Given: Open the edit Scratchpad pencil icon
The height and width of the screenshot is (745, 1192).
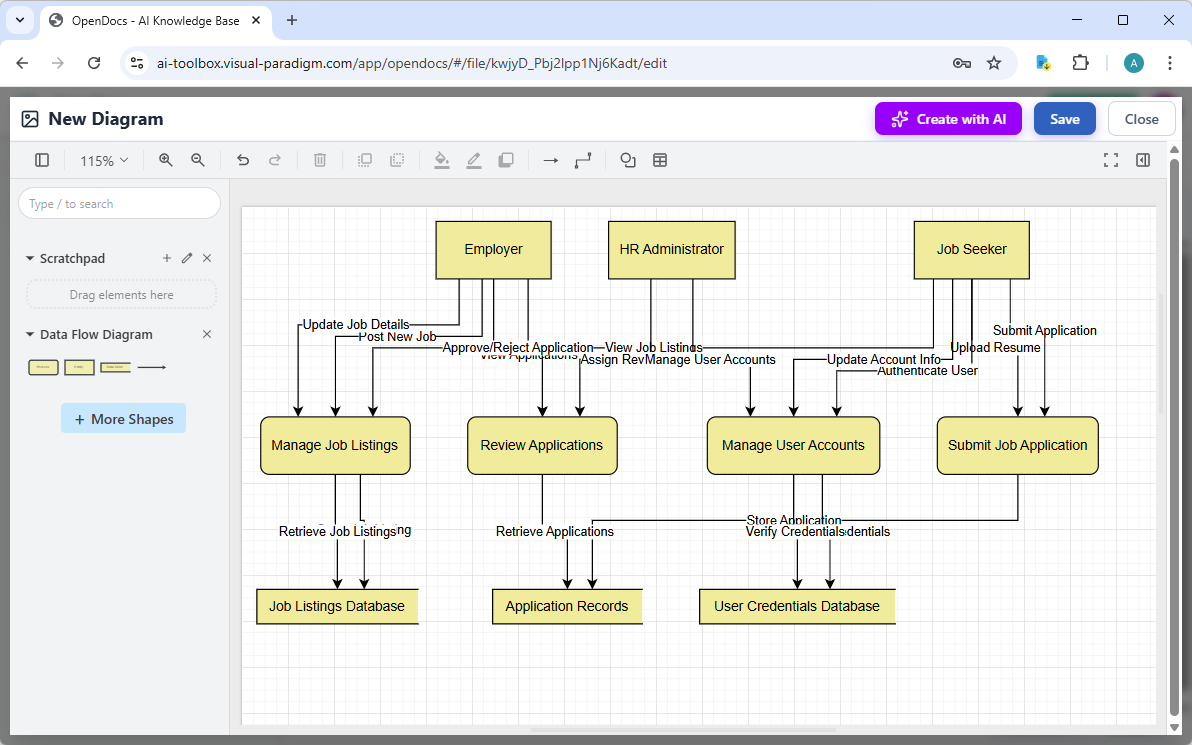Looking at the screenshot, I should (187, 258).
